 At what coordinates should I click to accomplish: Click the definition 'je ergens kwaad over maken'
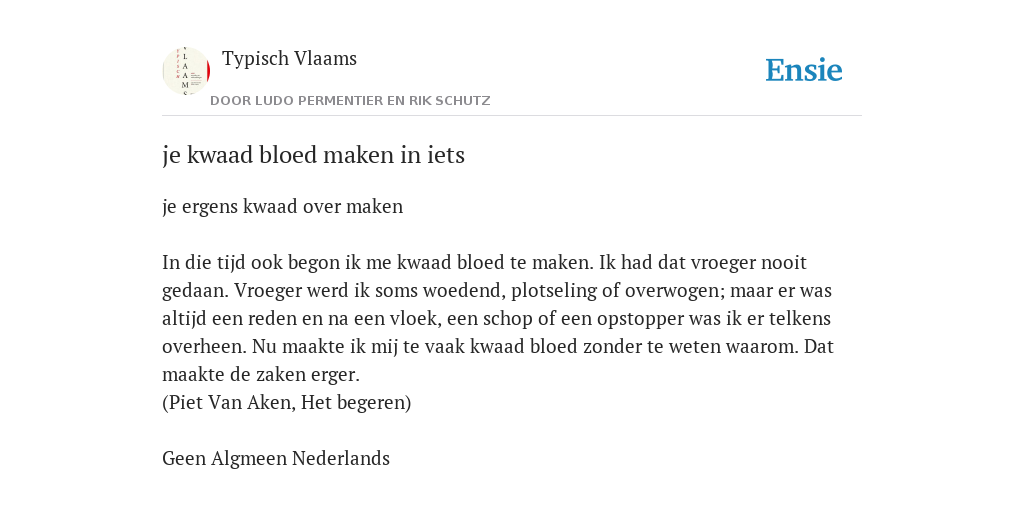[283, 207]
